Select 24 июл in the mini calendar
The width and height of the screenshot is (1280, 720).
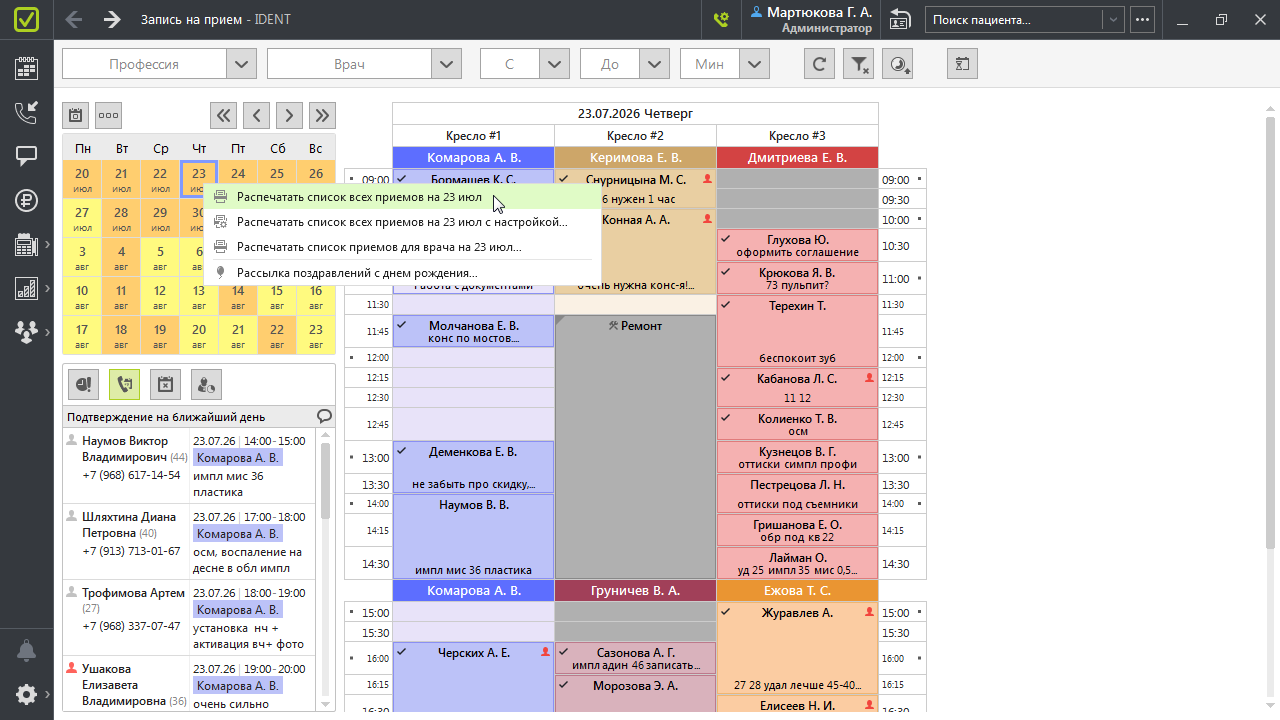coord(238,180)
